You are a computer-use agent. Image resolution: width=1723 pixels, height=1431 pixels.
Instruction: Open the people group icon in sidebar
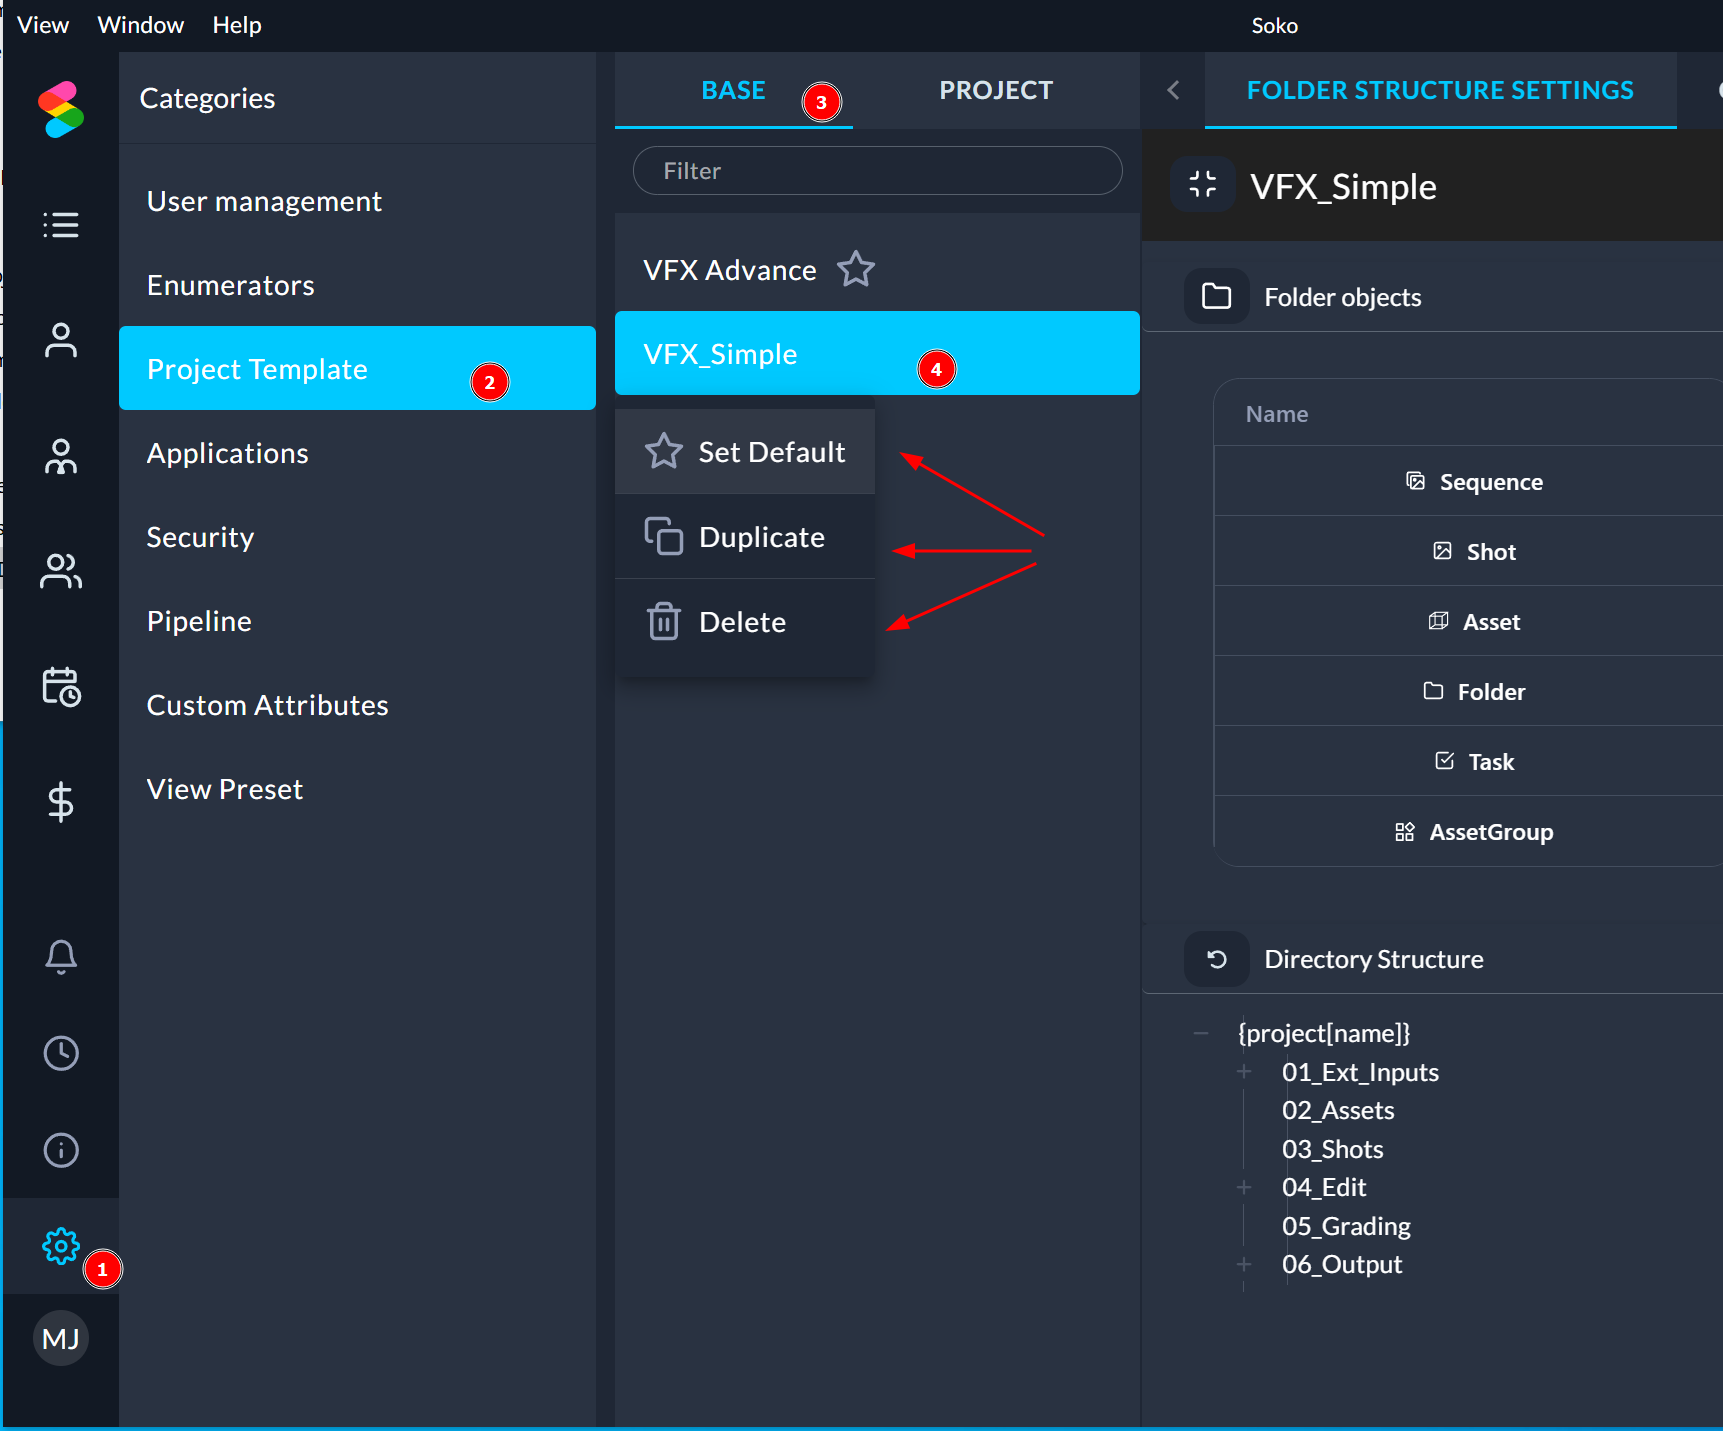(x=61, y=571)
